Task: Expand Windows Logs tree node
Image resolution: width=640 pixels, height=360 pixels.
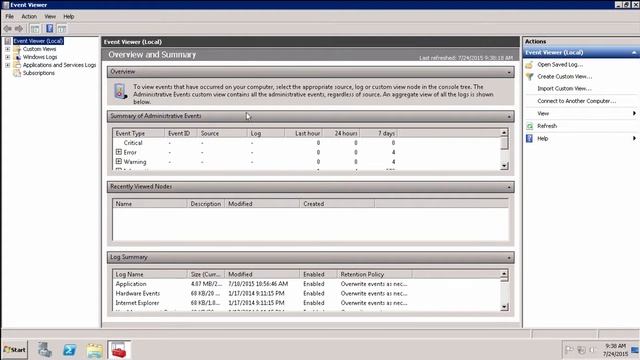Action: point(7,57)
